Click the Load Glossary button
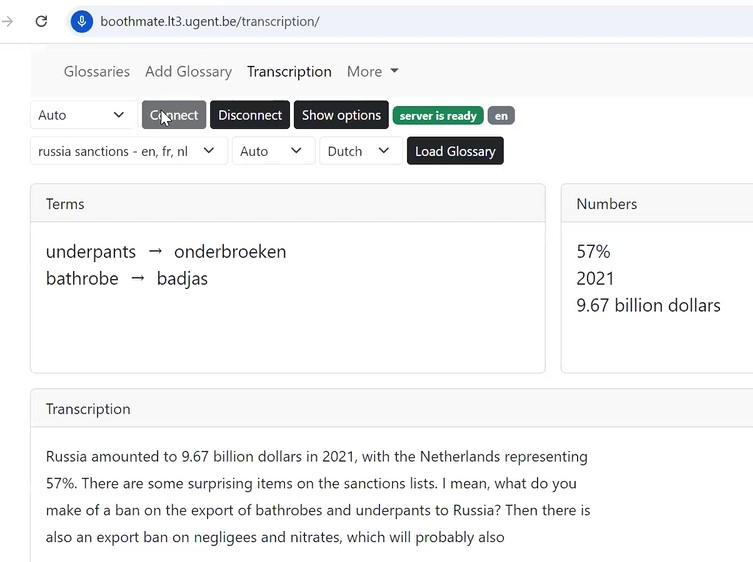The image size is (753, 562). click(x=455, y=151)
